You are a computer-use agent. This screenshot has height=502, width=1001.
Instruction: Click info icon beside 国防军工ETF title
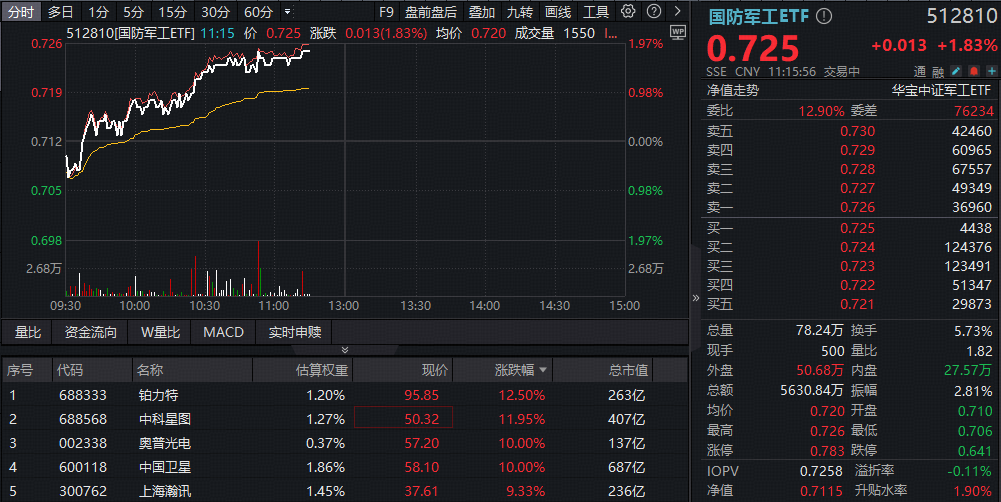[824, 17]
